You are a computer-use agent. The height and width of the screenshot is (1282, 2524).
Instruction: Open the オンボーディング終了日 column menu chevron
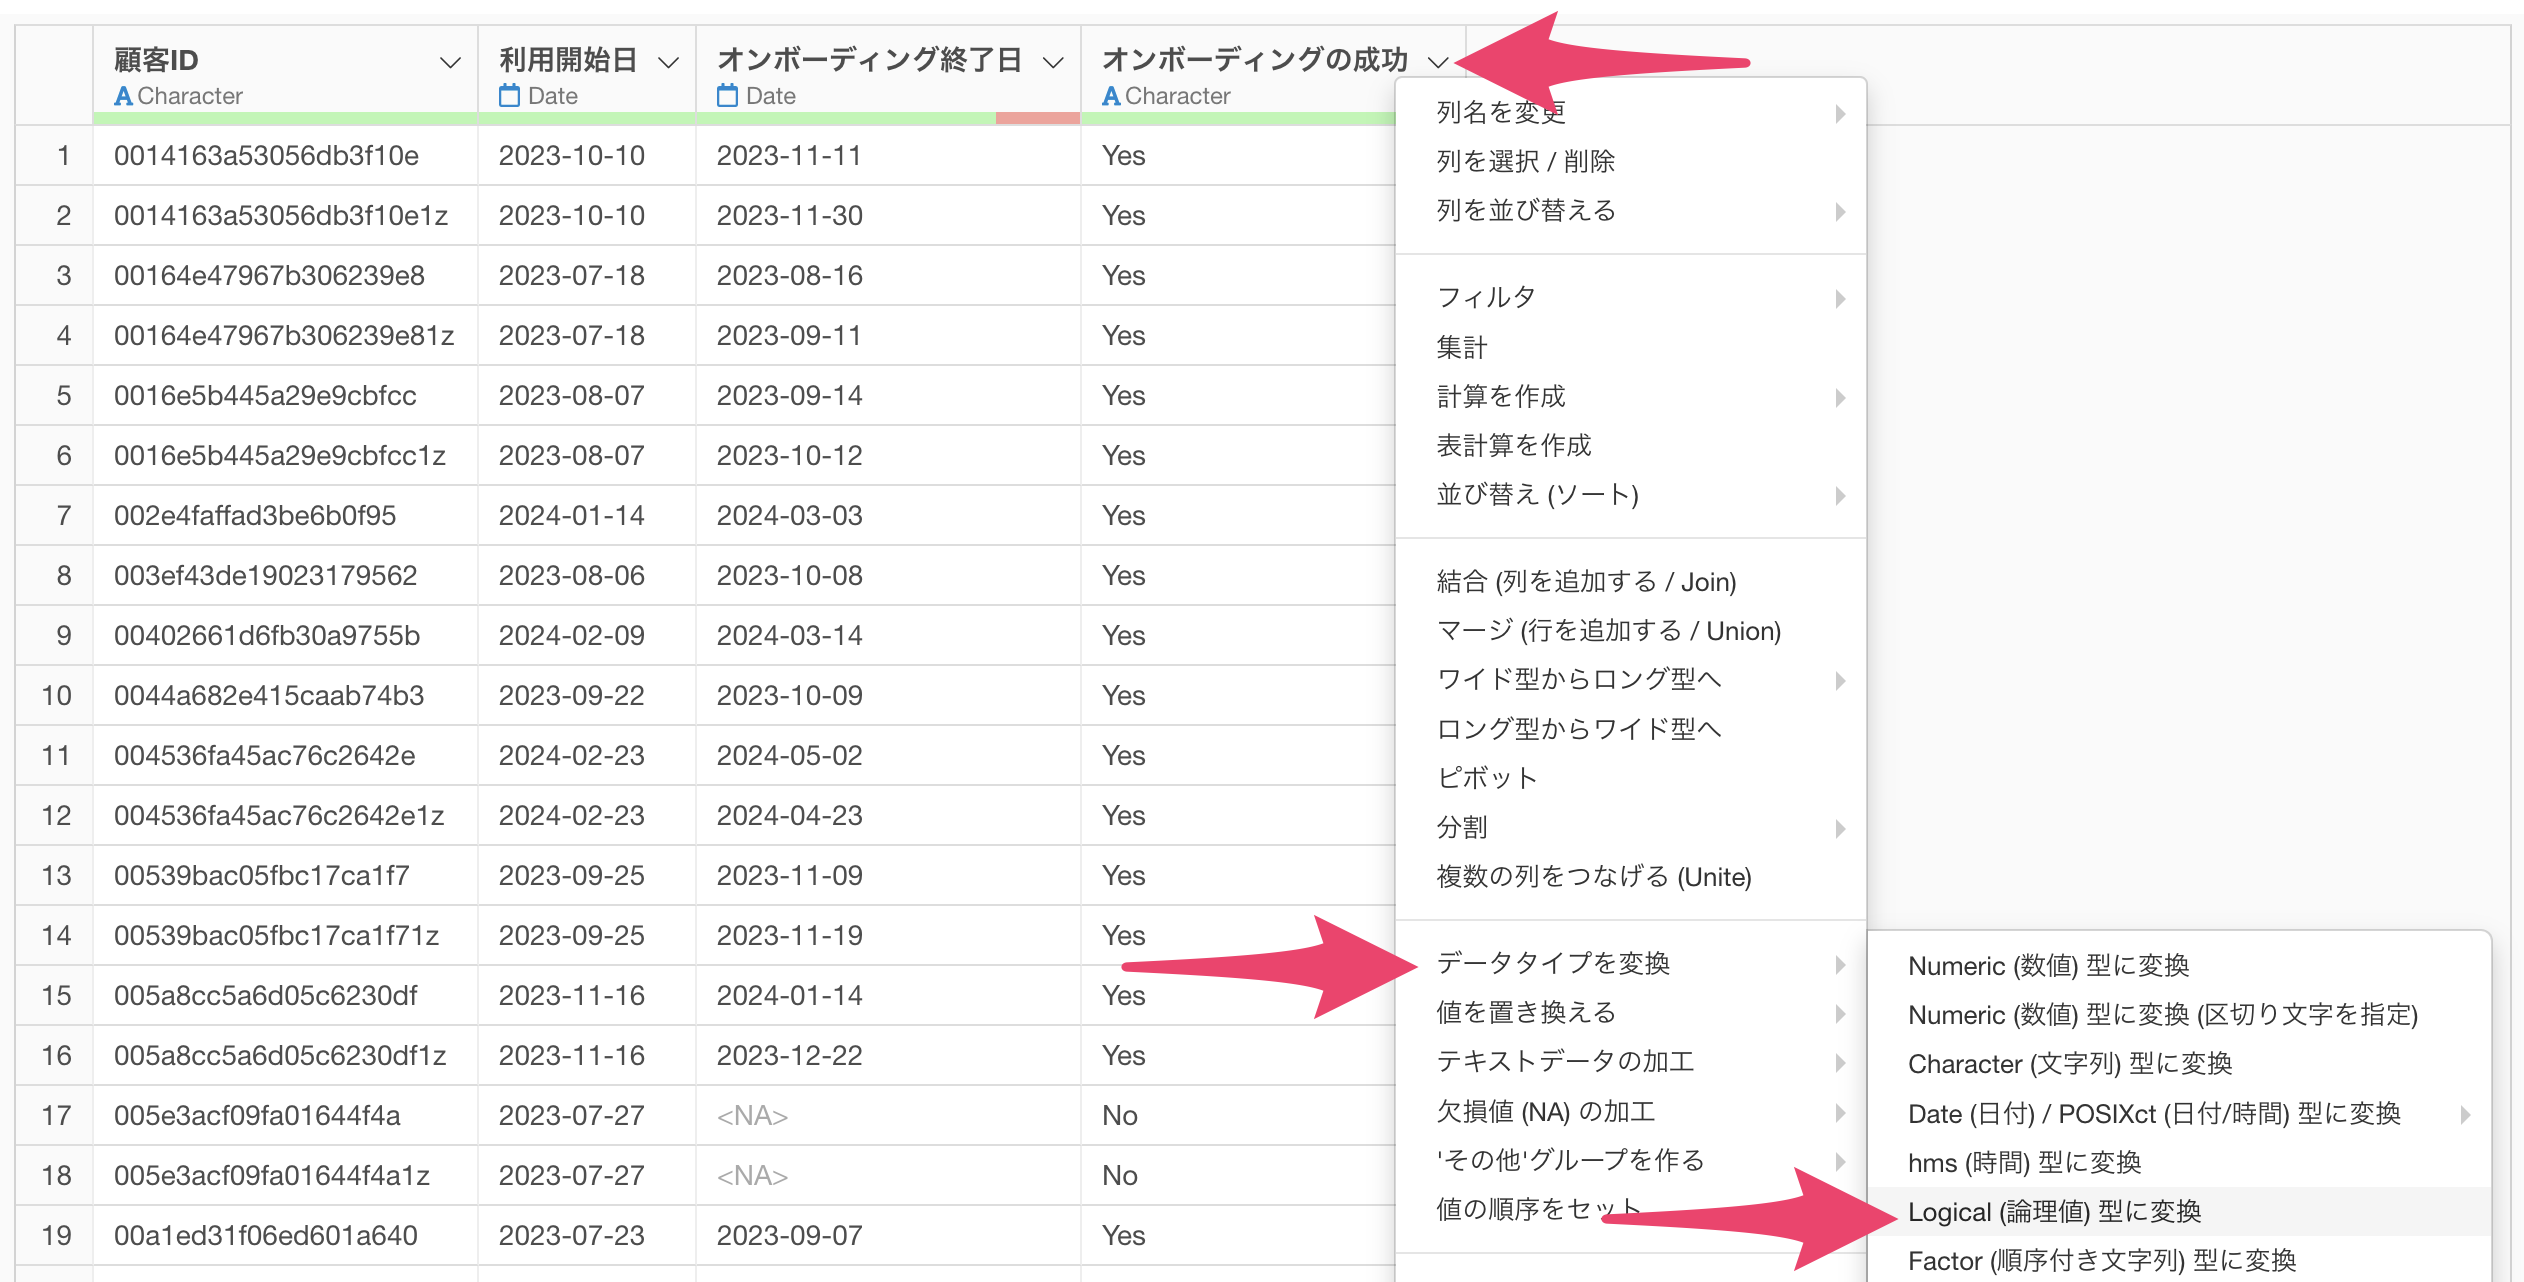coord(1053,62)
